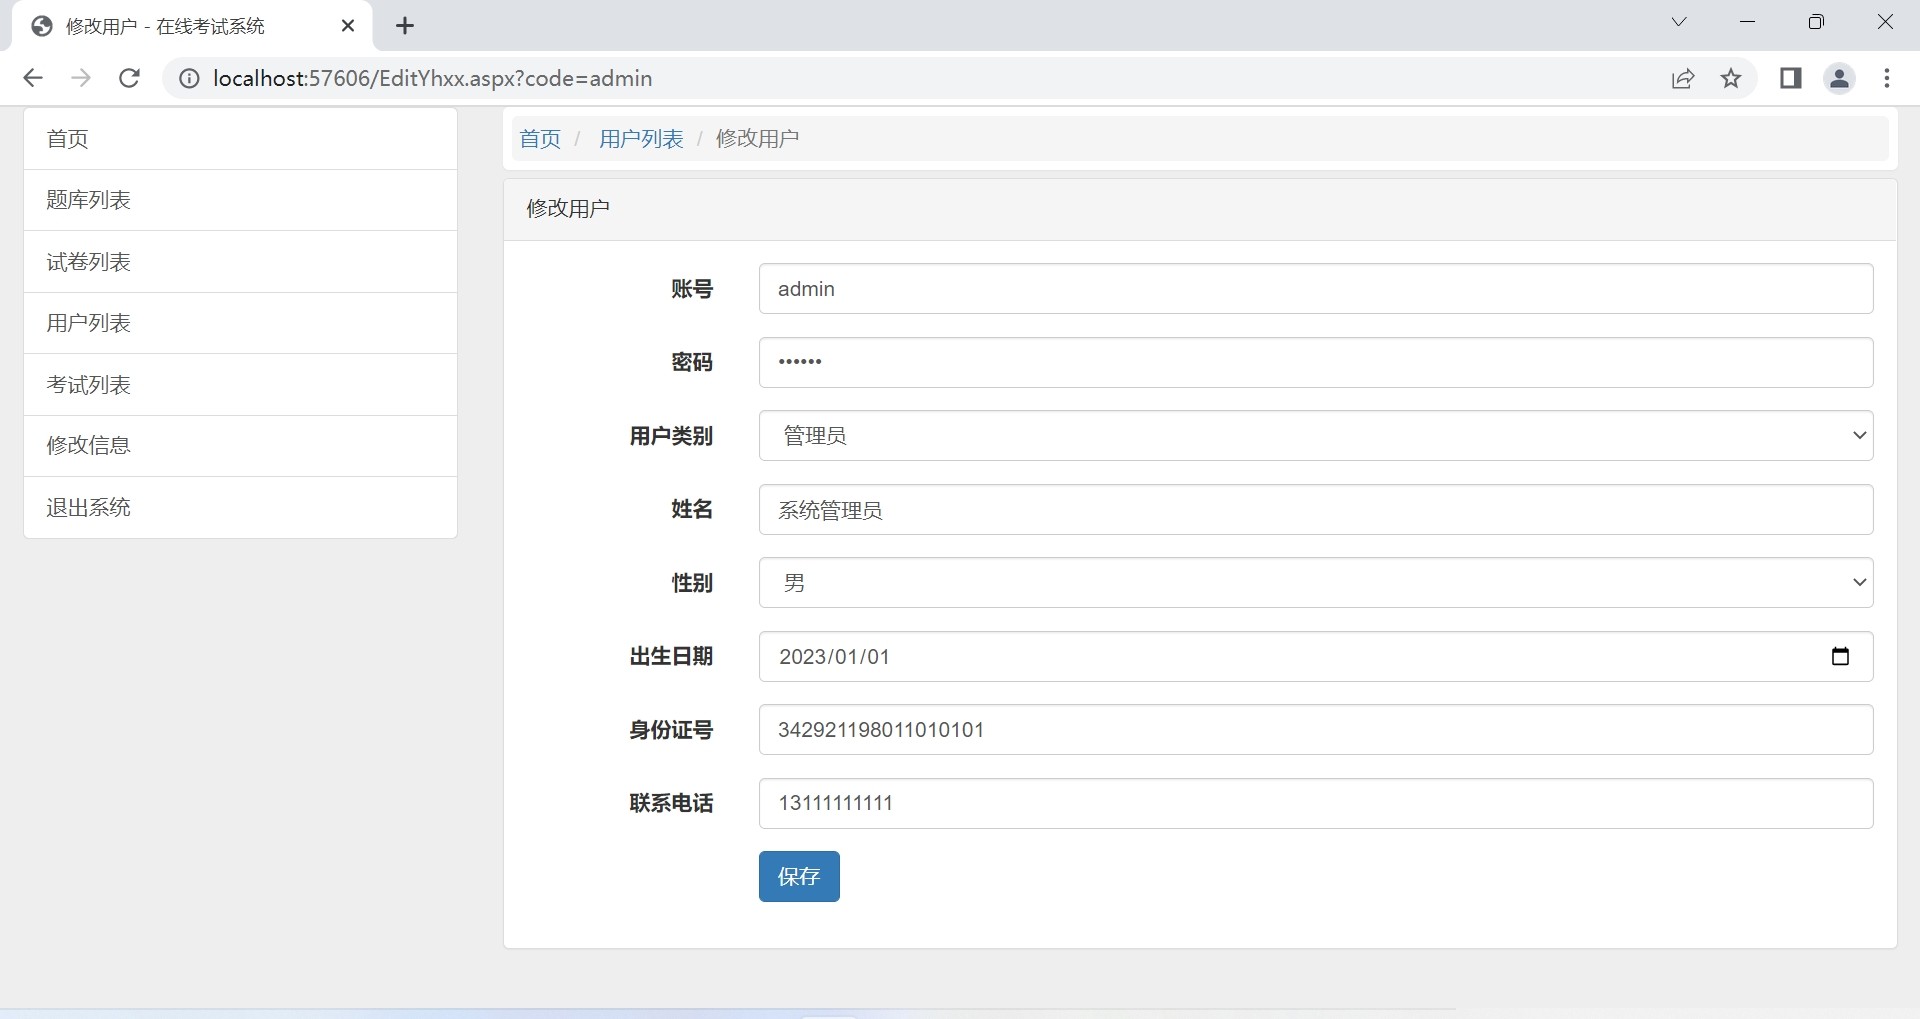
Task: Open a new browser tab
Action: [x=405, y=26]
